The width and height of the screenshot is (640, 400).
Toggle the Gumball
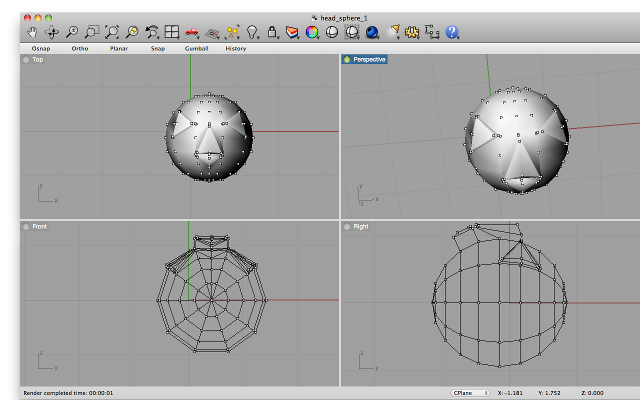pos(197,48)
